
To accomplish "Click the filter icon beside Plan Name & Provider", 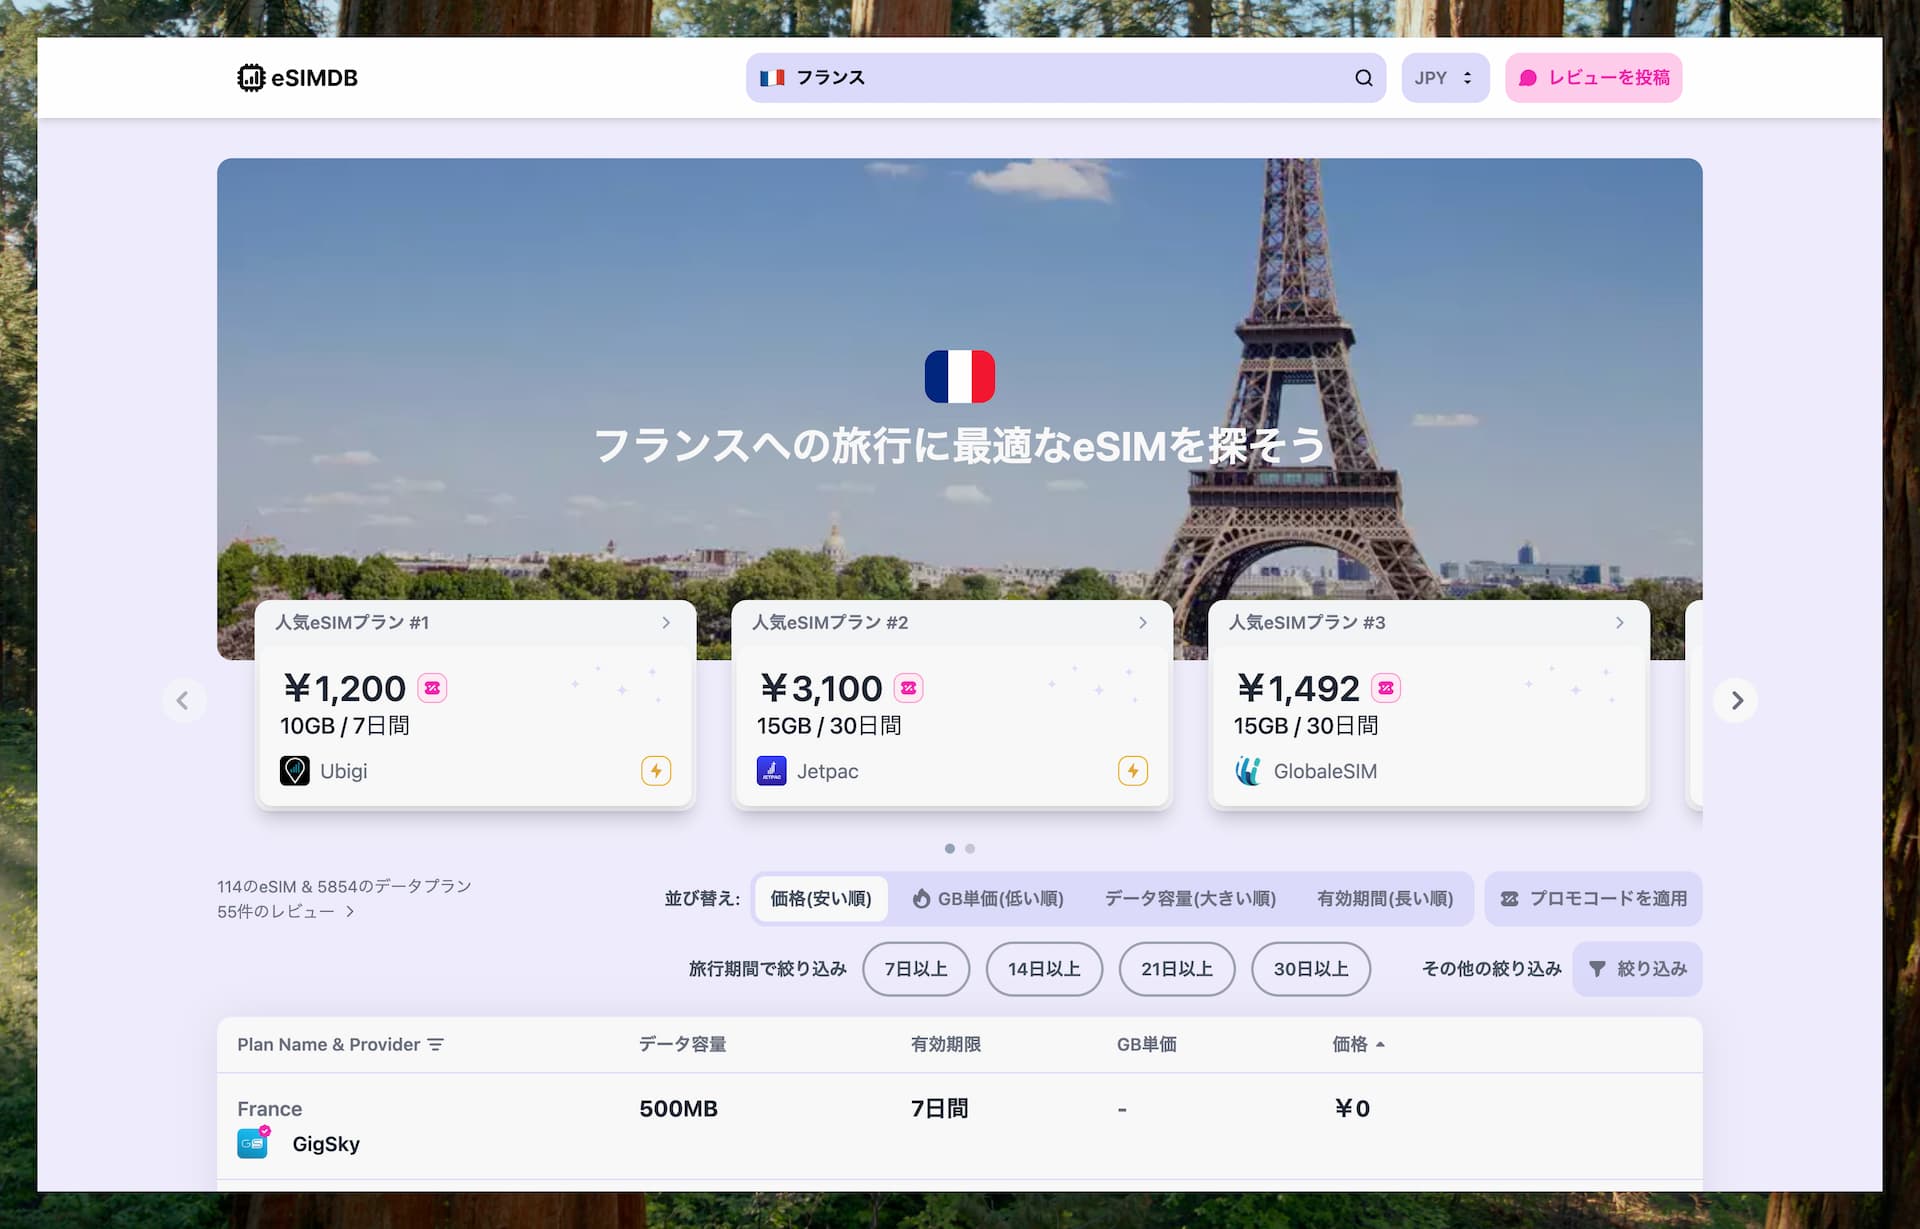I will [437, 1044].
